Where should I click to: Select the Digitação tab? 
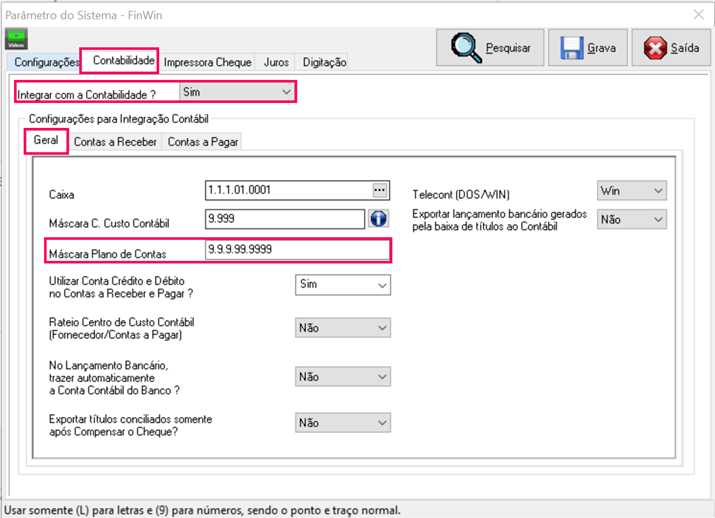pyautogui.click(x=324, y=62)
